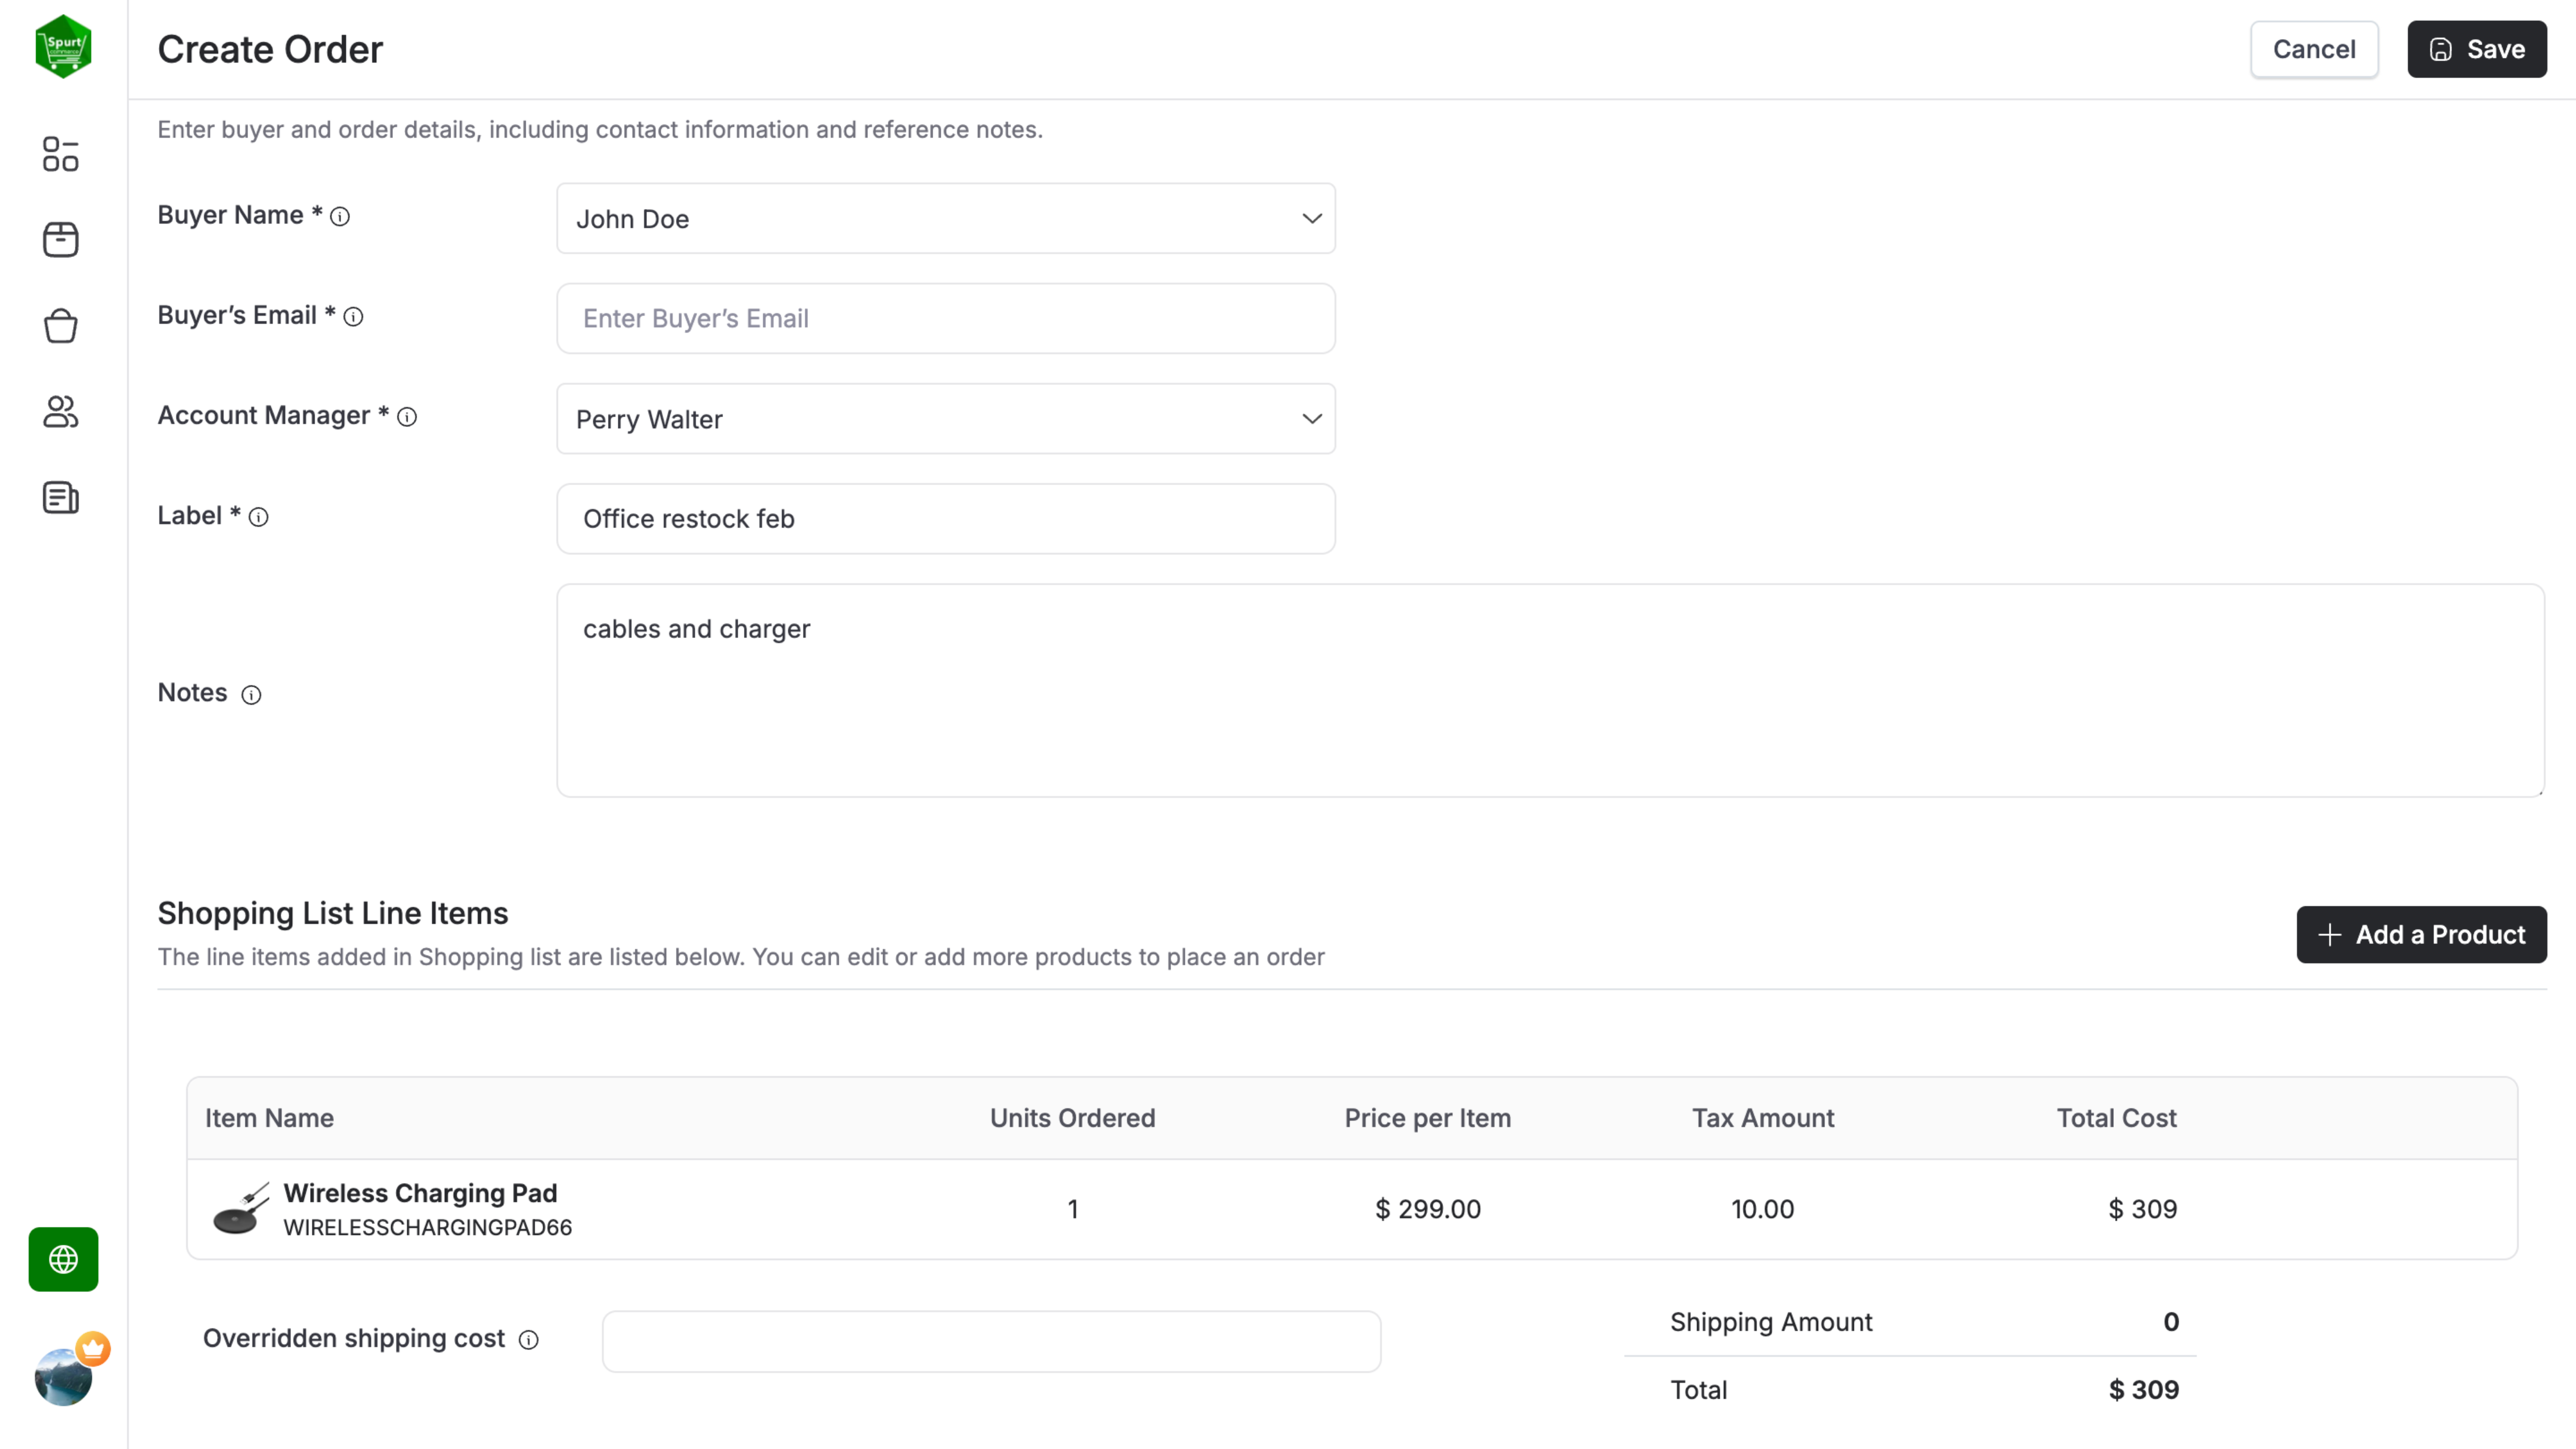Open the news/reports sidebar icon
This screenshot has width=2576, height=1449.
point(61,497)
